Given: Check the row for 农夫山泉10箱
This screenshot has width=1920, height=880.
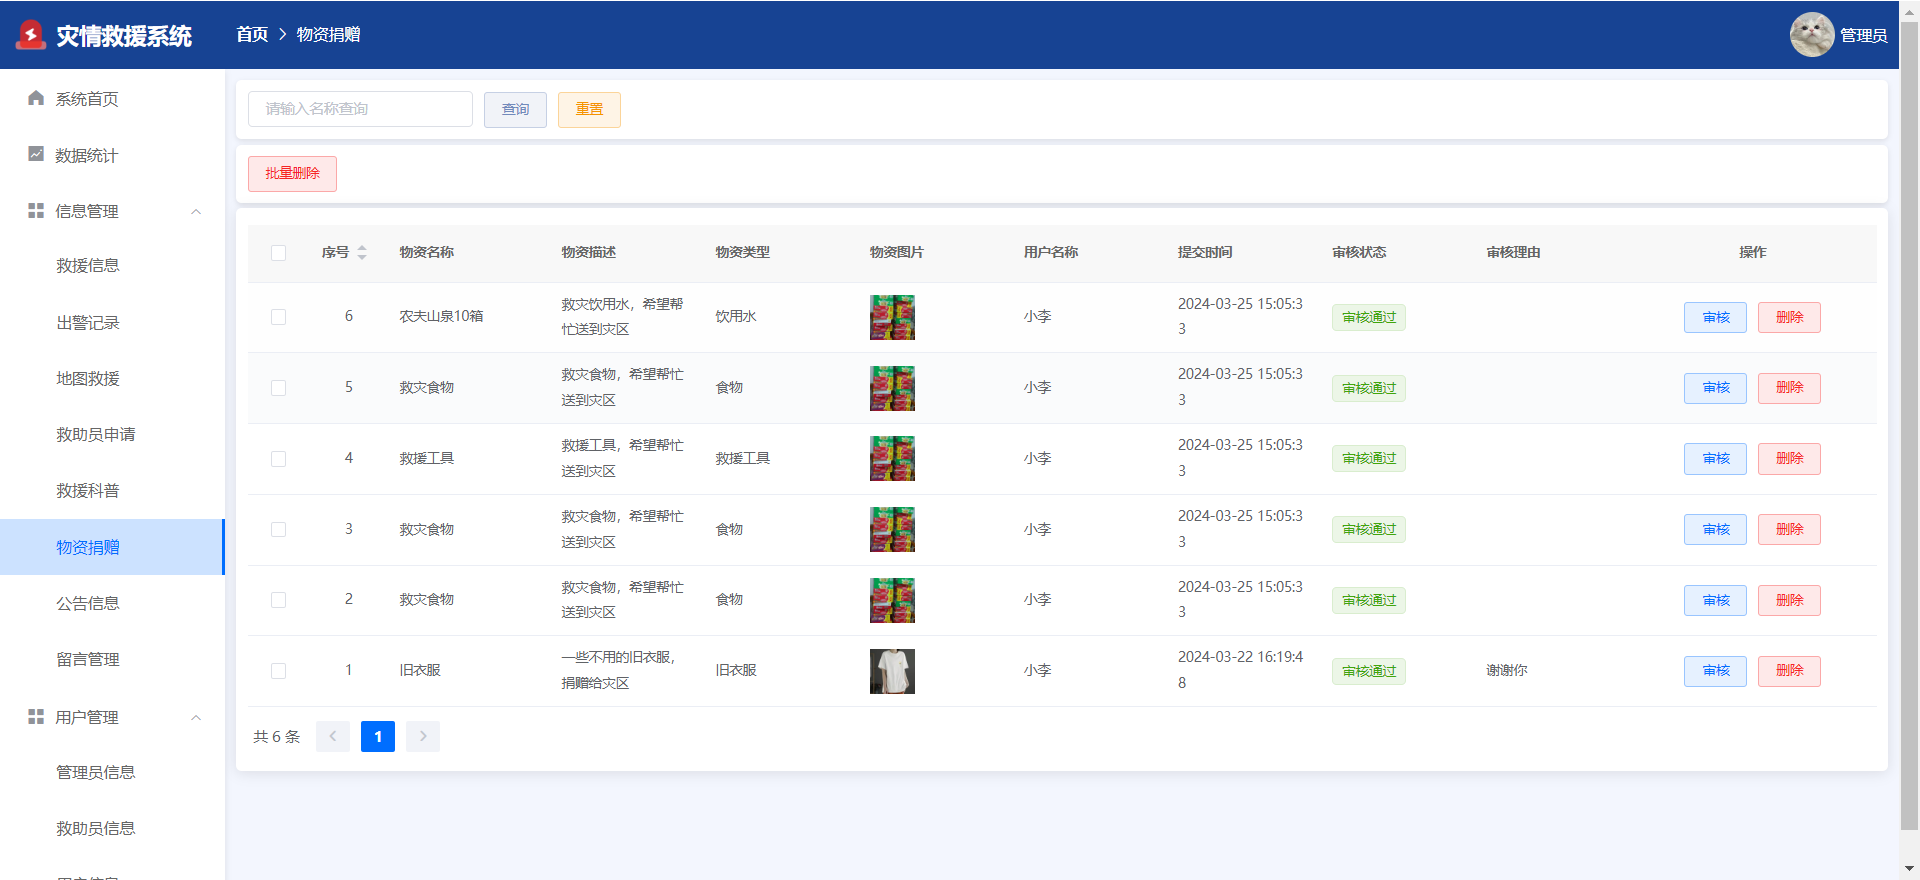Looking at the screenshot, I should 278,317.
